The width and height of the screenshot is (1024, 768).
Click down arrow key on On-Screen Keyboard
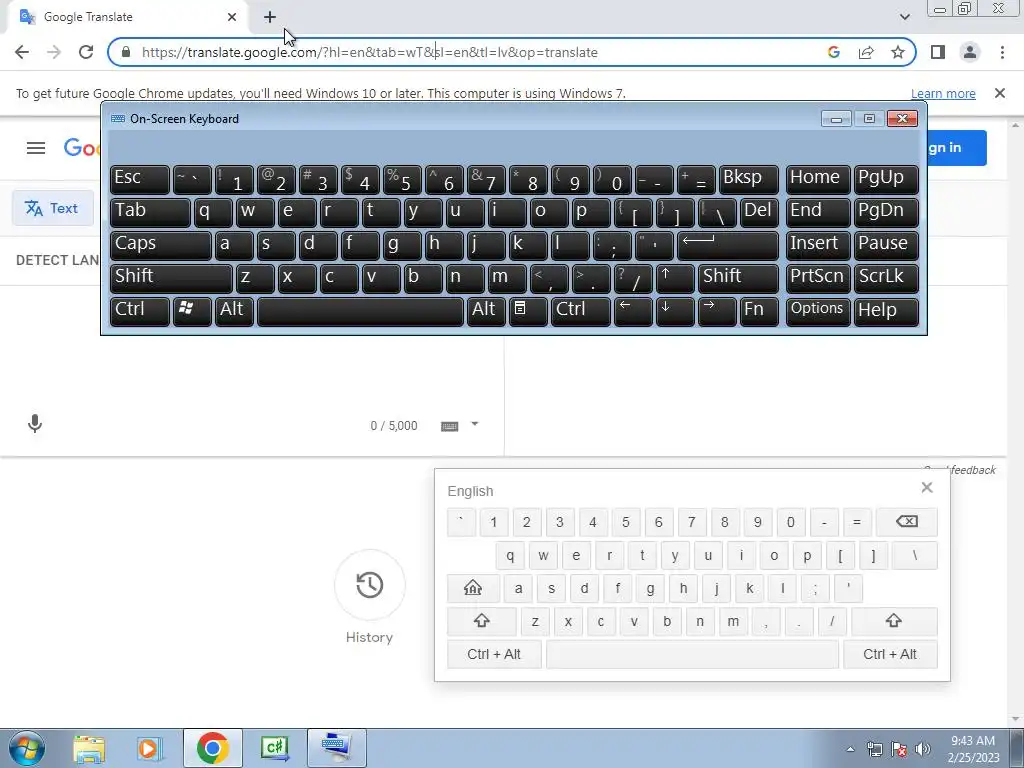(x=675, y=311)
